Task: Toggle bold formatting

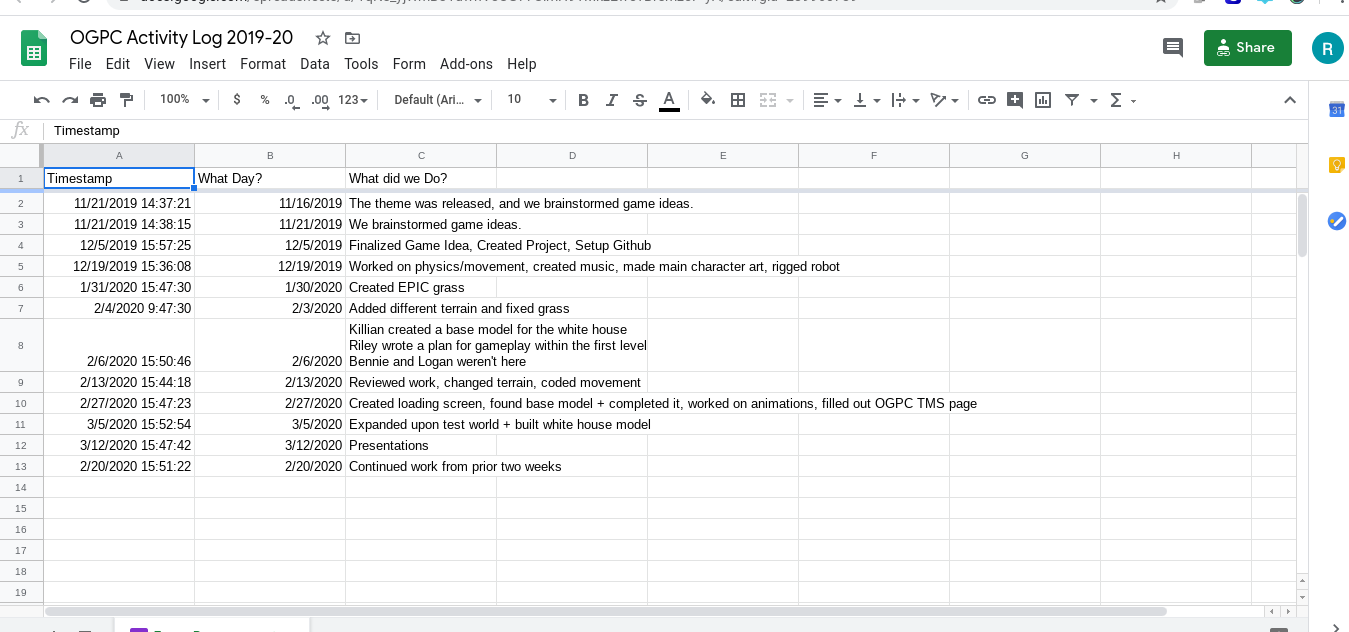Action: [x=583, y=100]
